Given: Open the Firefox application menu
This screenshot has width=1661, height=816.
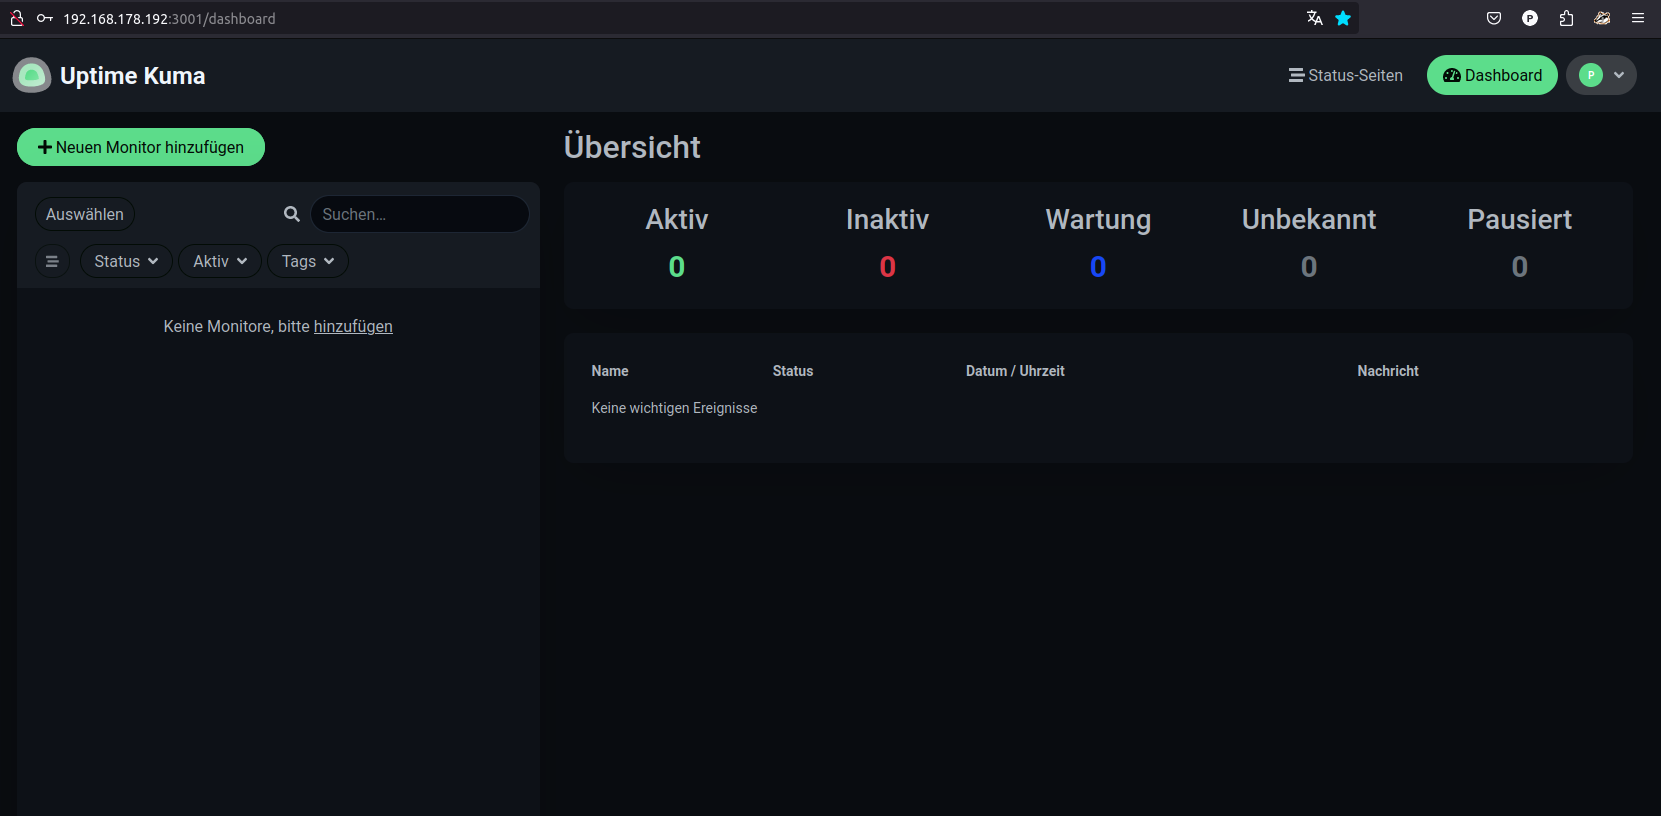Looking at the screenshot, I should pos(1638,18).
